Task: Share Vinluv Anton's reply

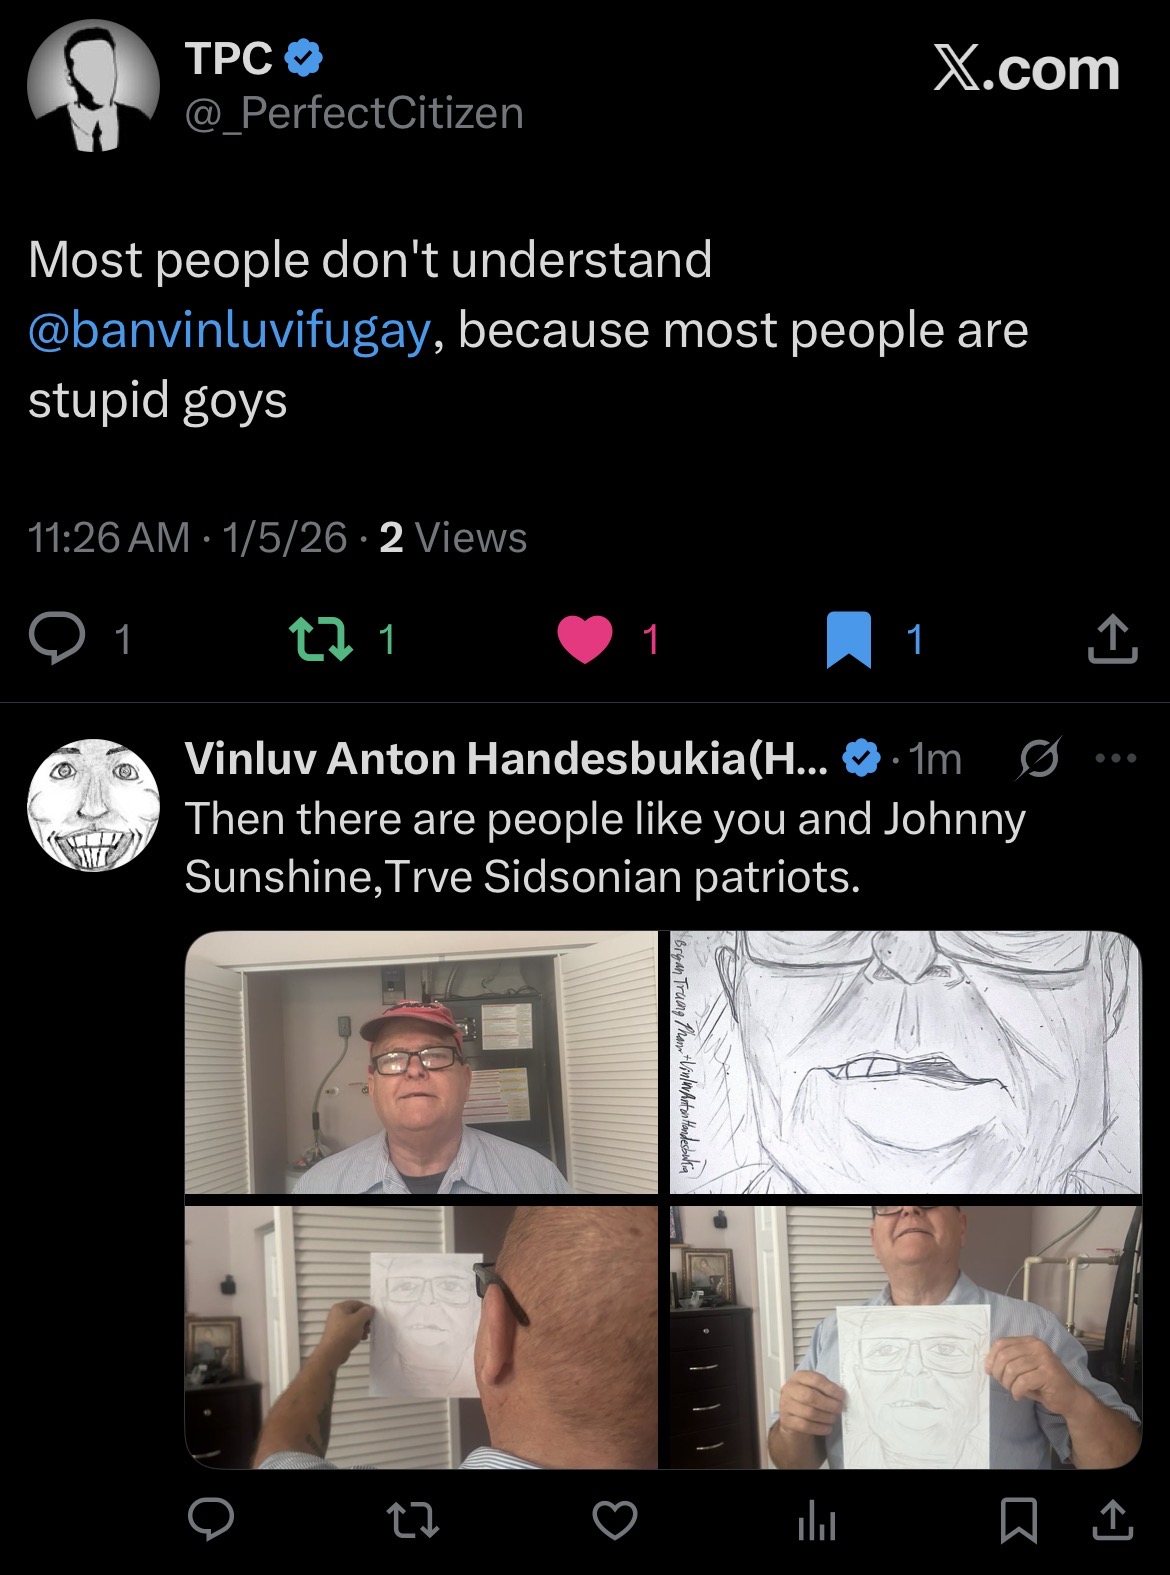Action: [1112, 1521]
